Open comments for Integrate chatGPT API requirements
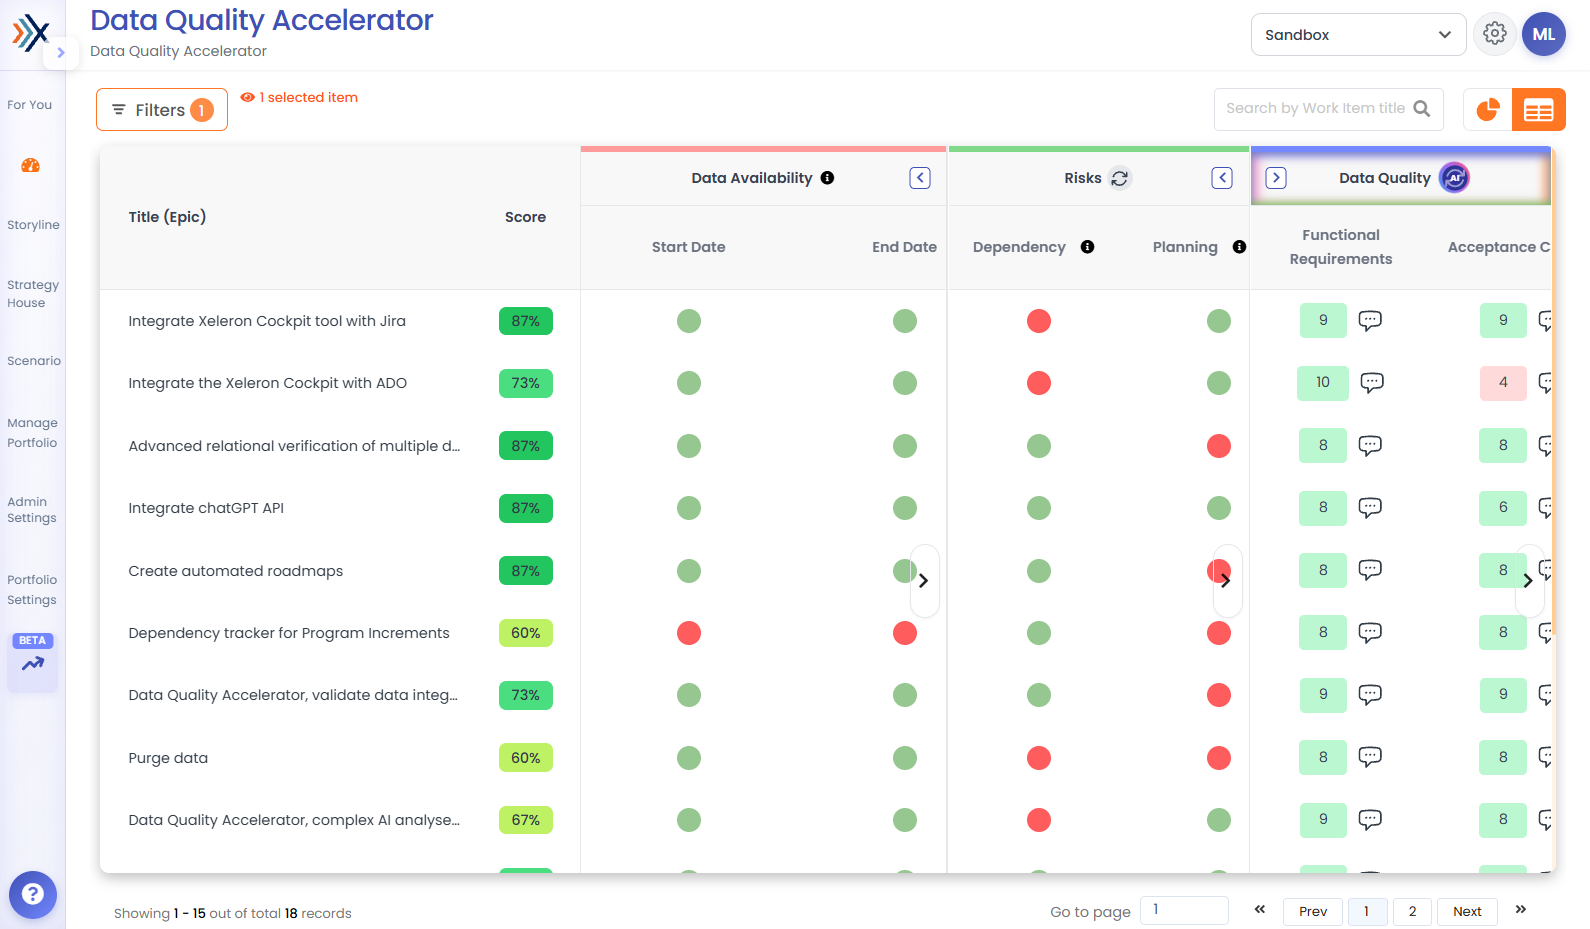Image resolution: width=1590 pixels, height=929 pixels. tap(1370, 507)
